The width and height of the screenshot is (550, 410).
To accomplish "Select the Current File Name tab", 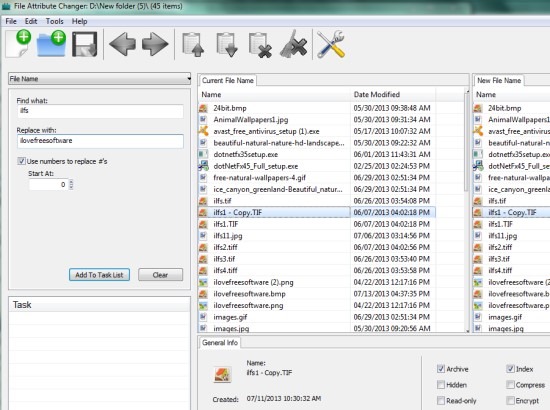I will click(228, 80).
